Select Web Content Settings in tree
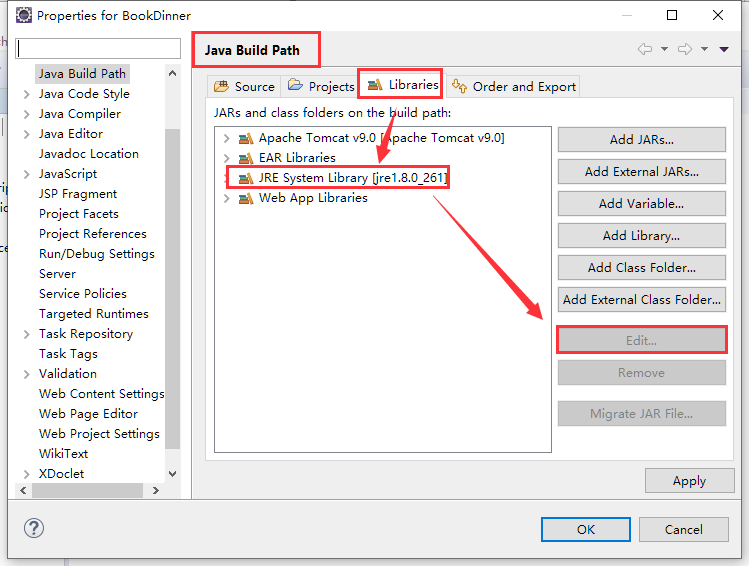Viewport: 749px width, 566px height. tap(102, 394)
